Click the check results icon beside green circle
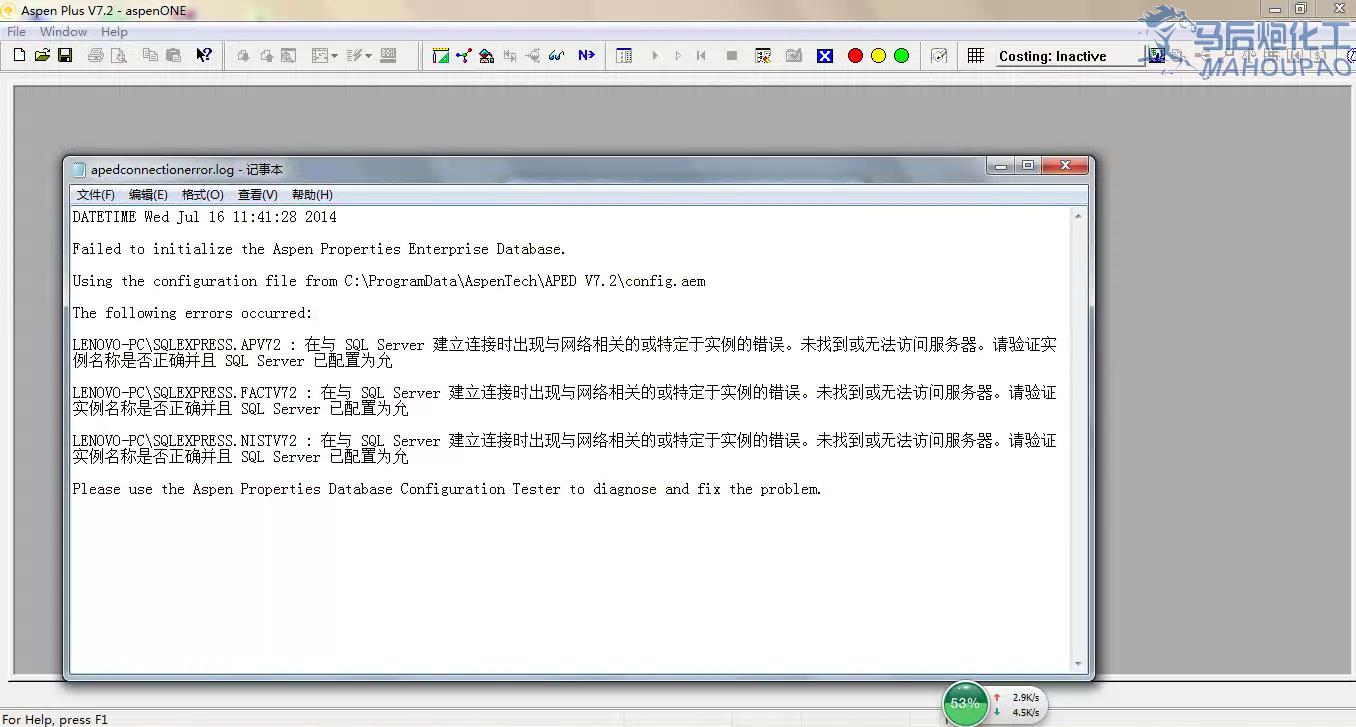The width and height of the screenshot is (1356, 727). (x=939, y=56)
